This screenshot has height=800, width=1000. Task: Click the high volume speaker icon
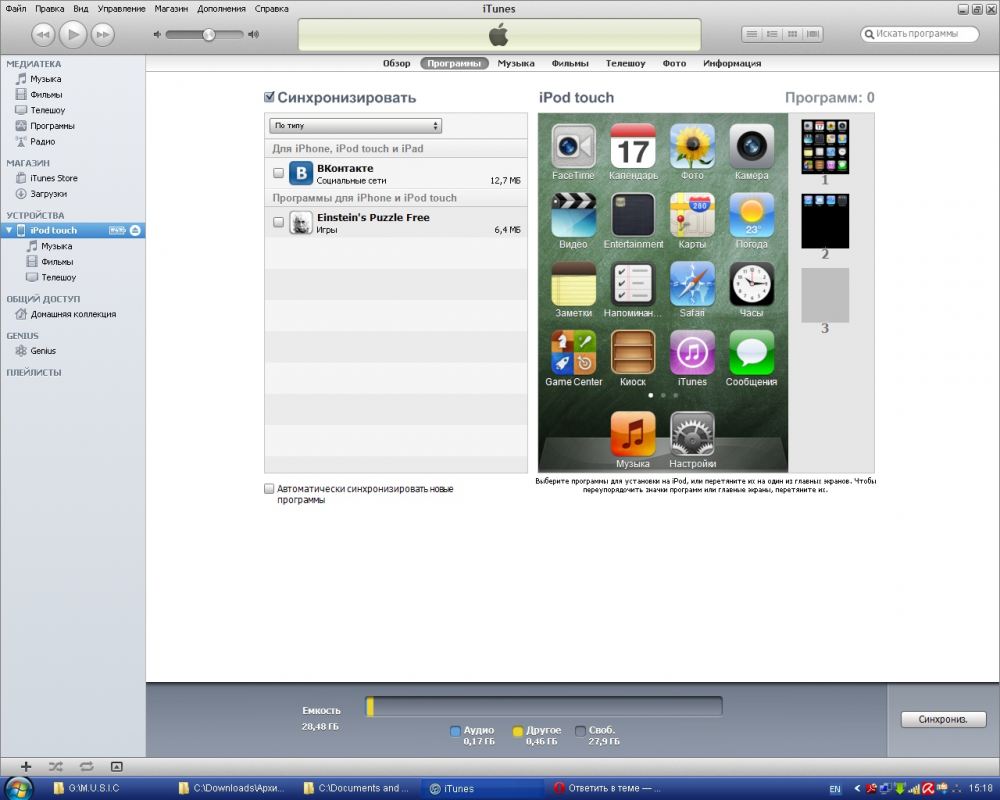tap(254, 34)
